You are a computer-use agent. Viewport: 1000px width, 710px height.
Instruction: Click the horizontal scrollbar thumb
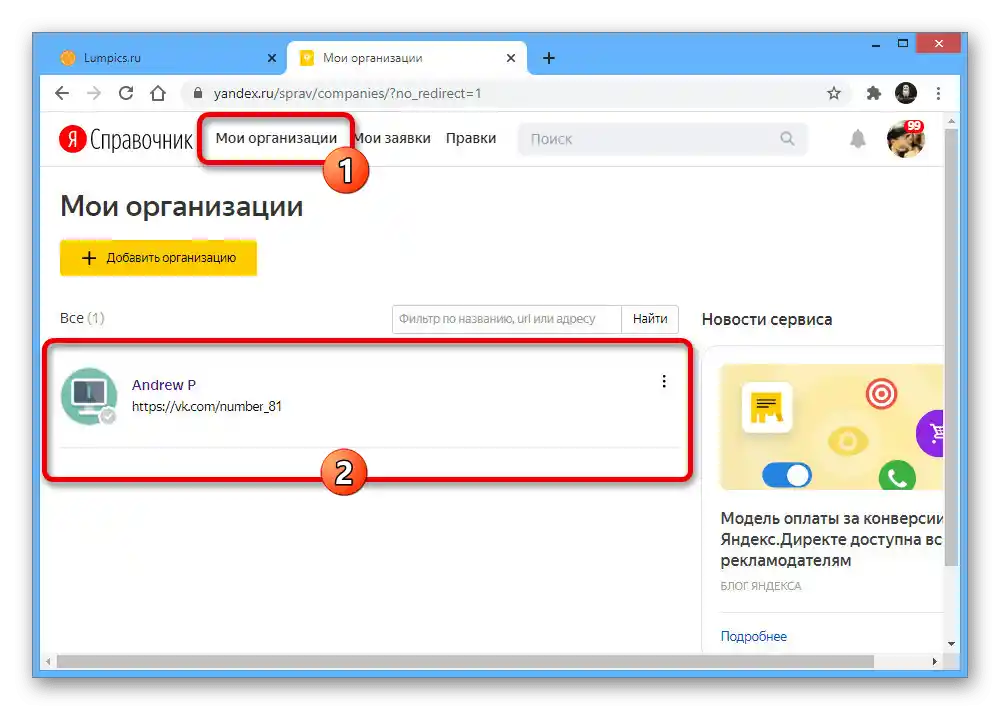click(x=465, y=662)
